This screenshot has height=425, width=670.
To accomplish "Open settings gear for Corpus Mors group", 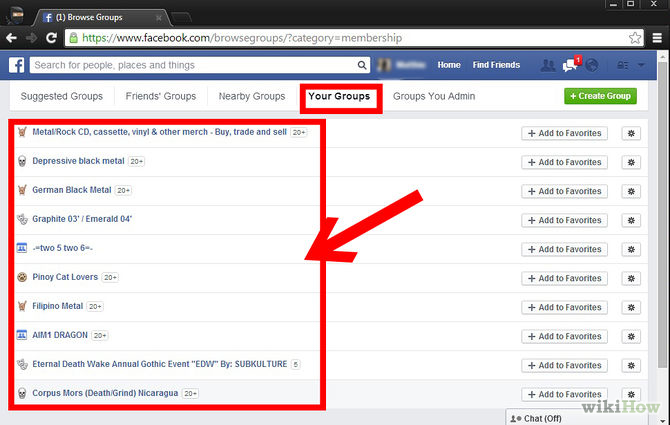I will 631,395.
